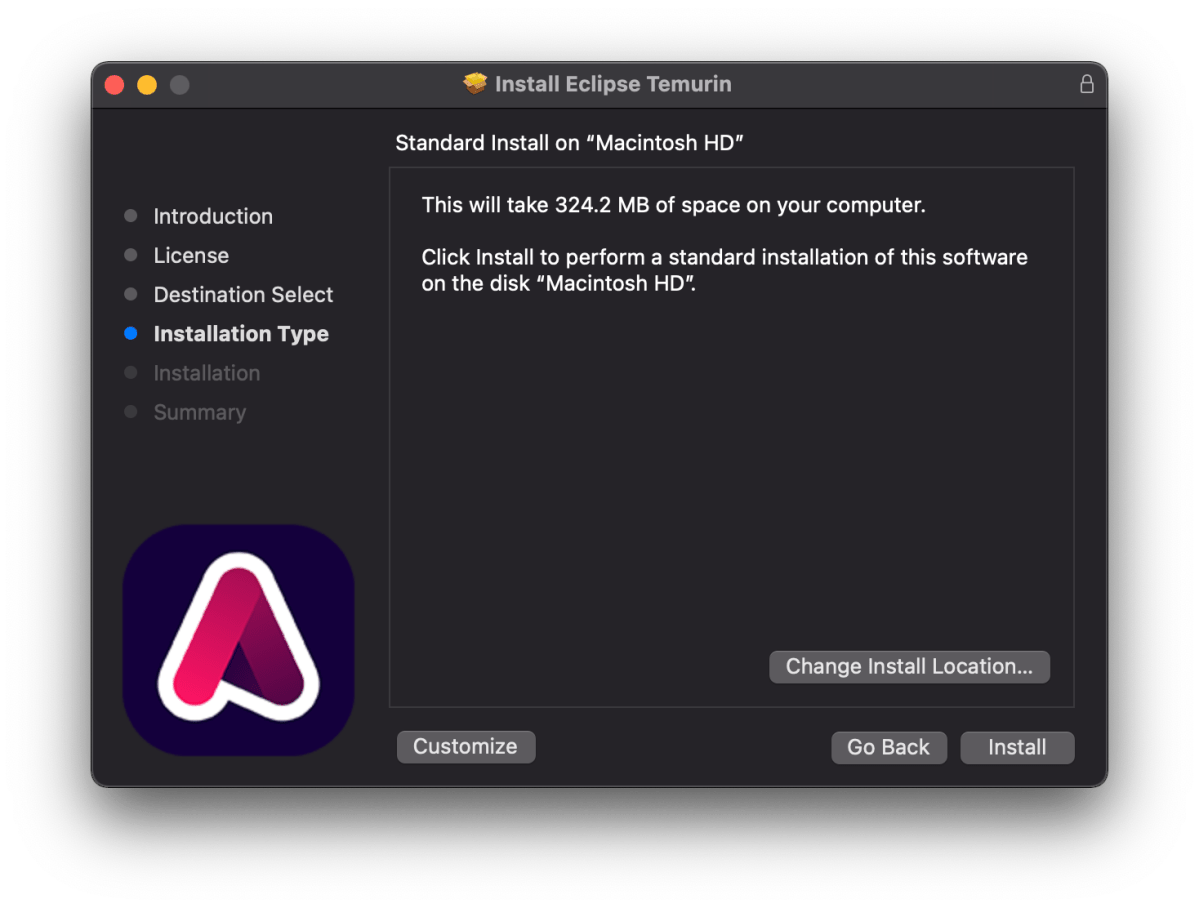
Task: Click the Eclipse Adoptium logo
Action: (238, 640)
